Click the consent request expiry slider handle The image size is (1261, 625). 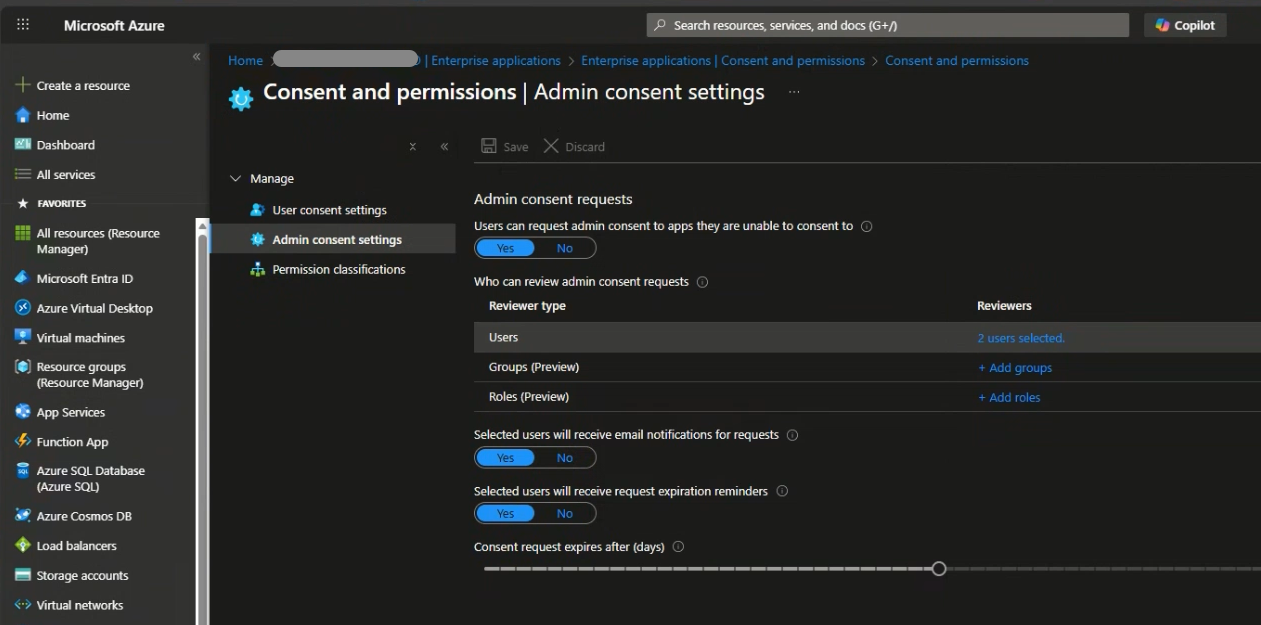click(938, 568)
